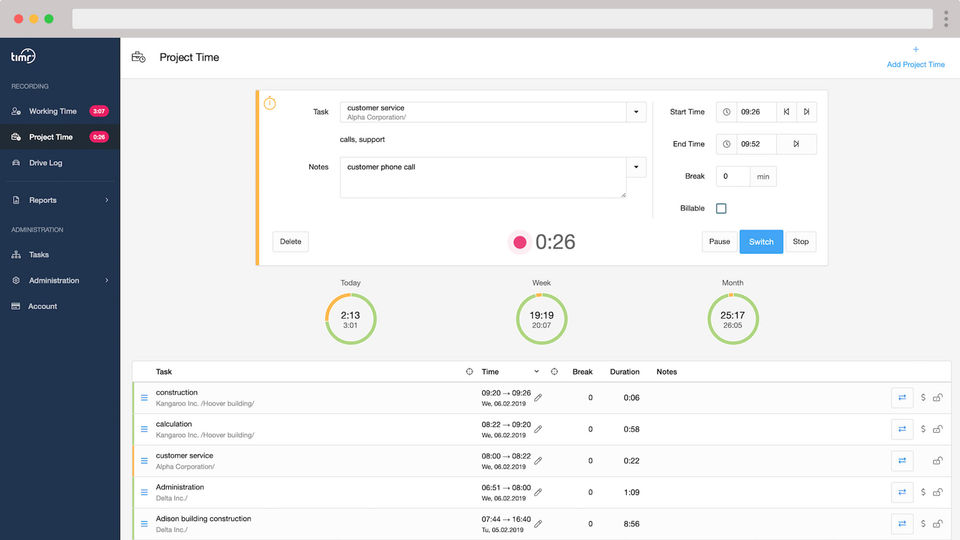The height and width of the screenshot is (540, 960).
Task: Click the drag handle of customer service row
Action: (144, 461)
